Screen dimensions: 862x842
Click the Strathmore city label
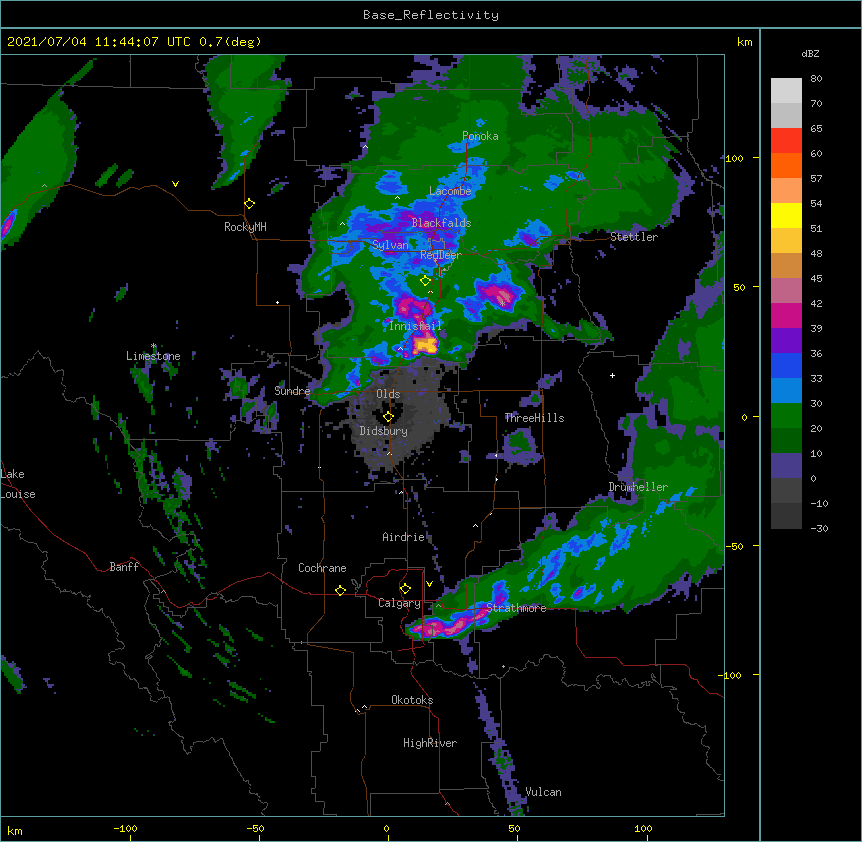(x=516, y=608)
